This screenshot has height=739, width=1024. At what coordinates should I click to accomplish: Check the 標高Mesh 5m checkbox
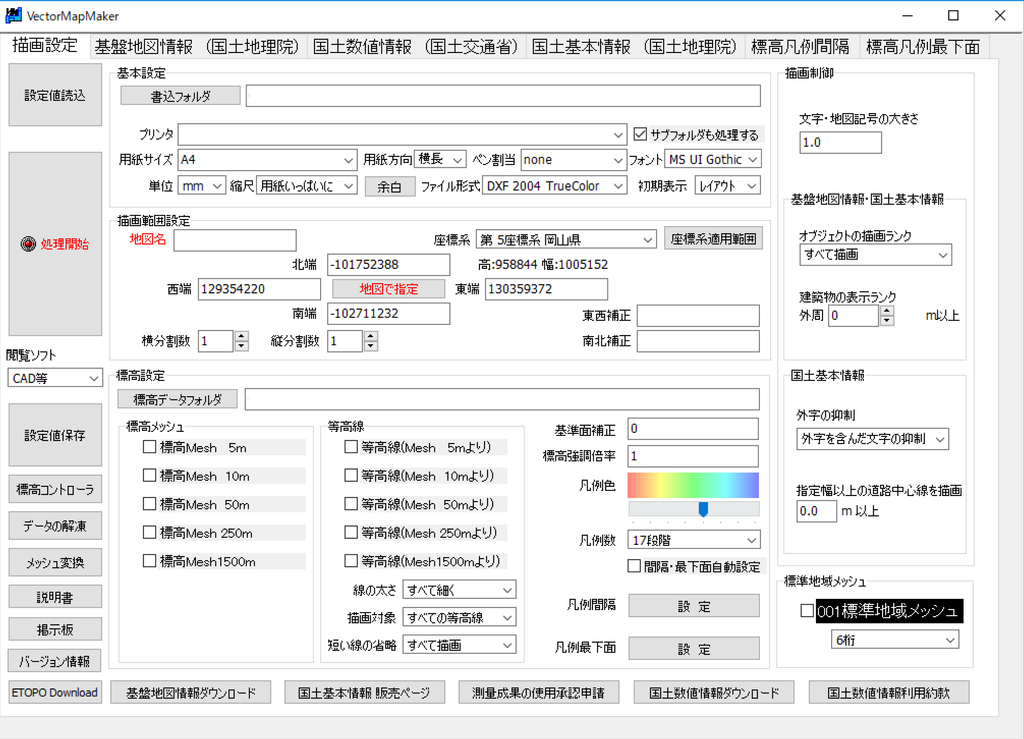150,447
